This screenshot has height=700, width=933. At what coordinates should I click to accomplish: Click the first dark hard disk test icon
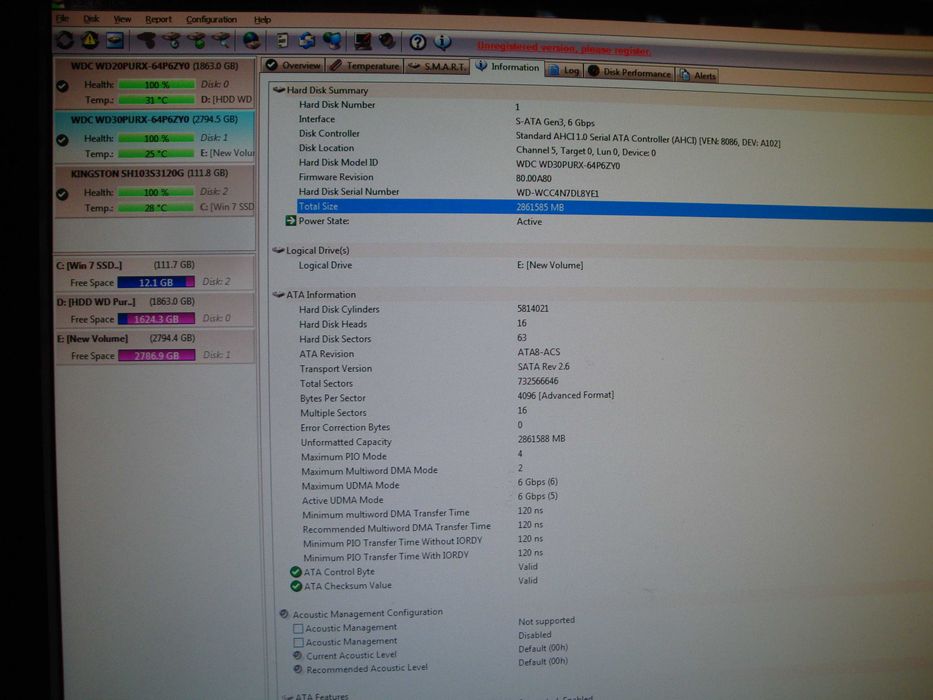click(x=147, y=40)
